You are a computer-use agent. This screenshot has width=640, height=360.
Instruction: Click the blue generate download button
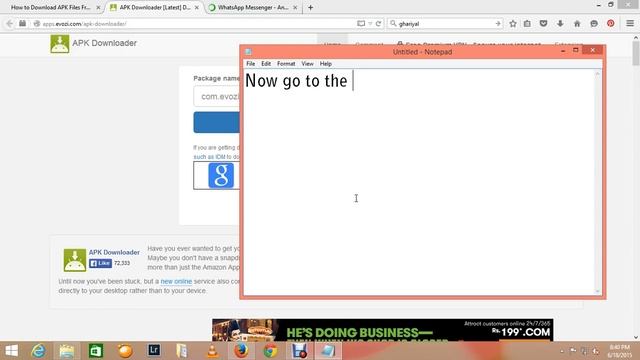pos(217,122)
